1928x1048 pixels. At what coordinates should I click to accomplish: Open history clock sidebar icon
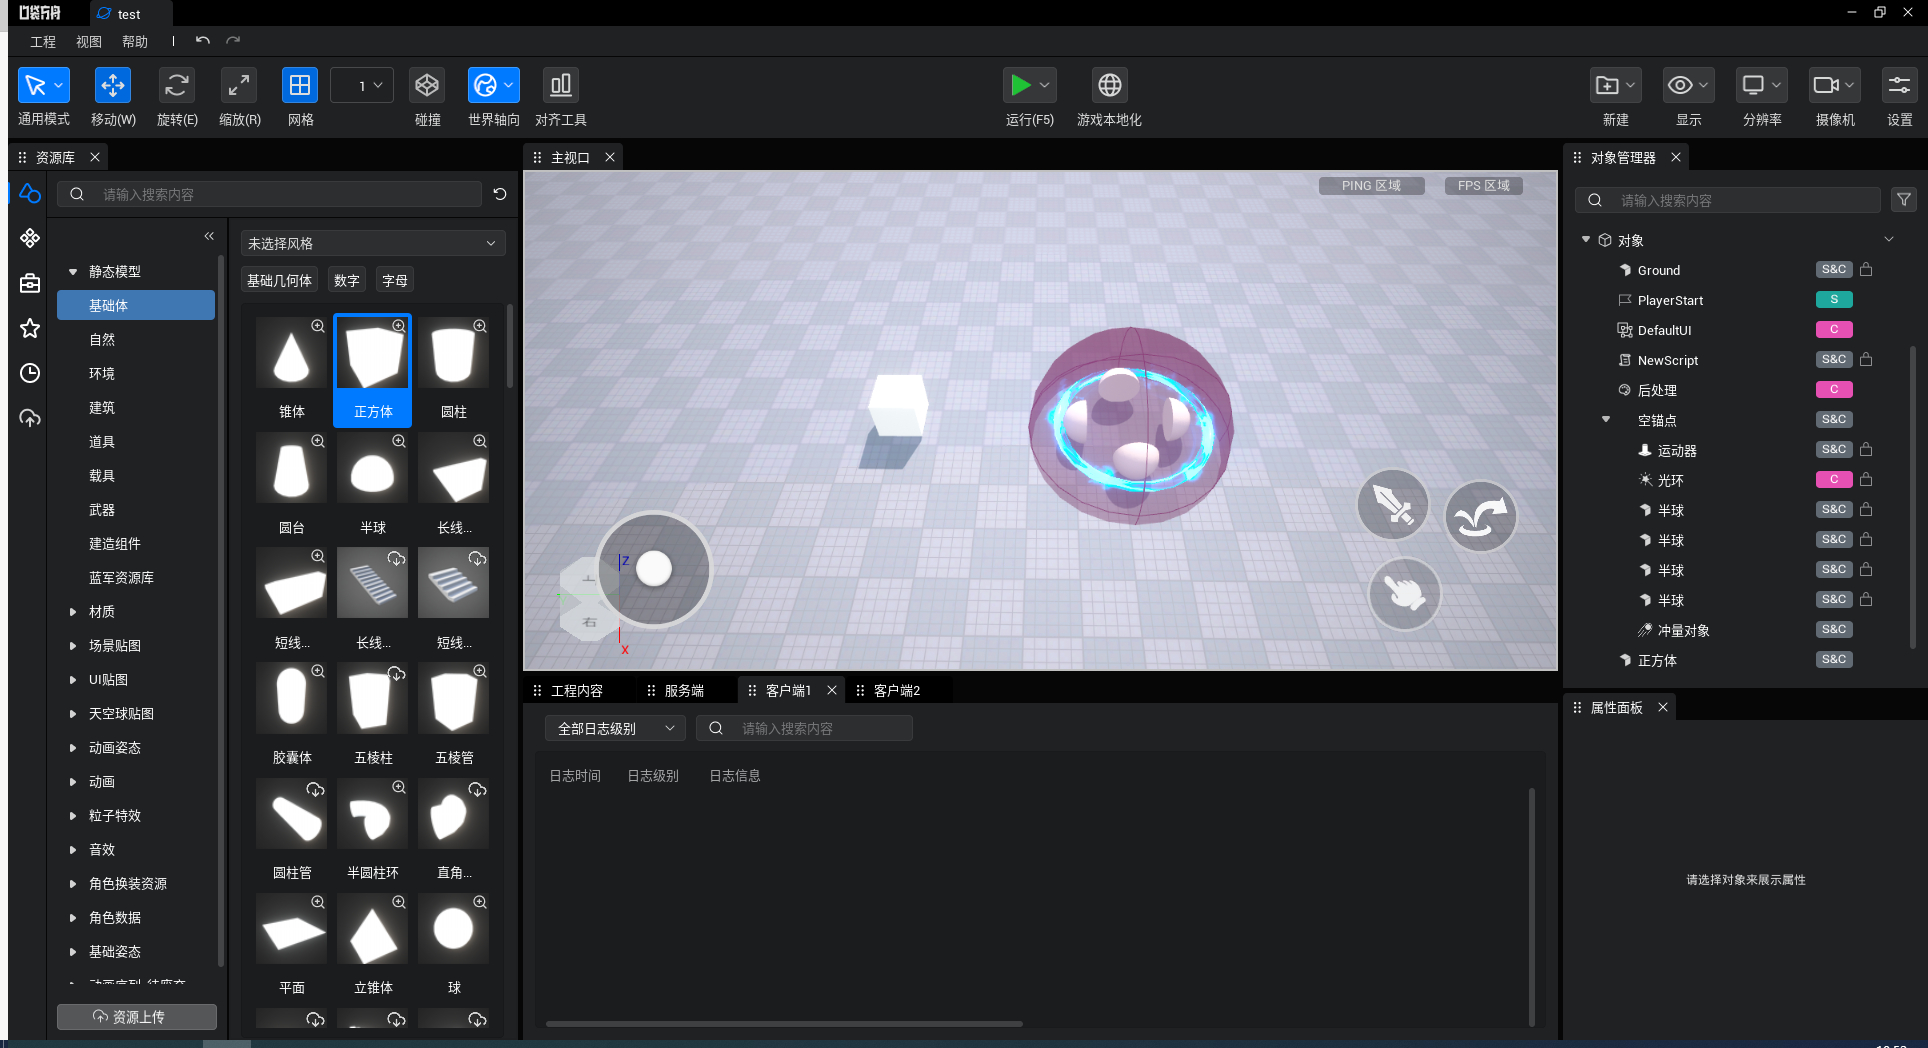tap(30, 373)
